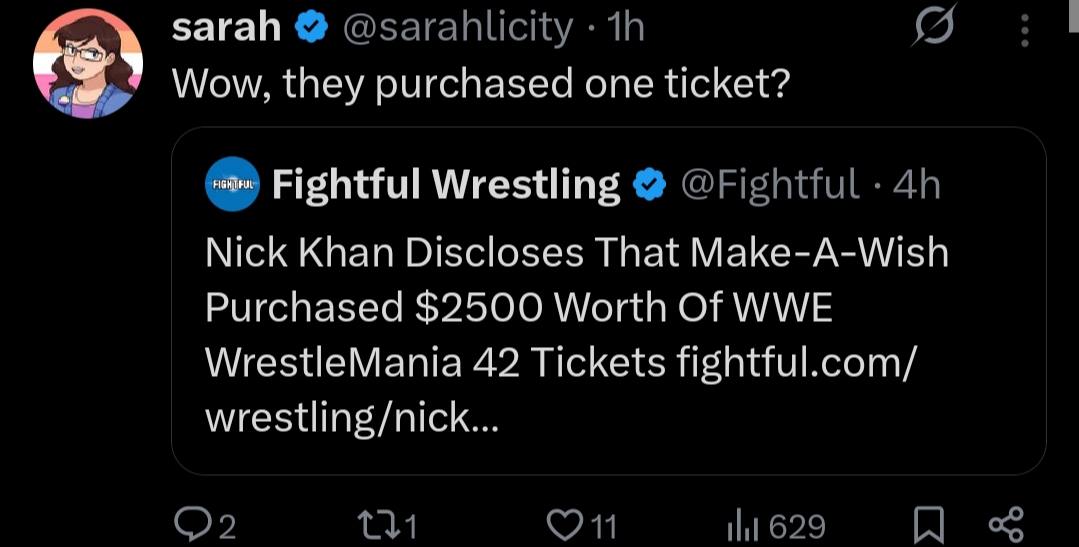
Task: Open the three-dot more options menu
Action: (x=1025, y=30)
